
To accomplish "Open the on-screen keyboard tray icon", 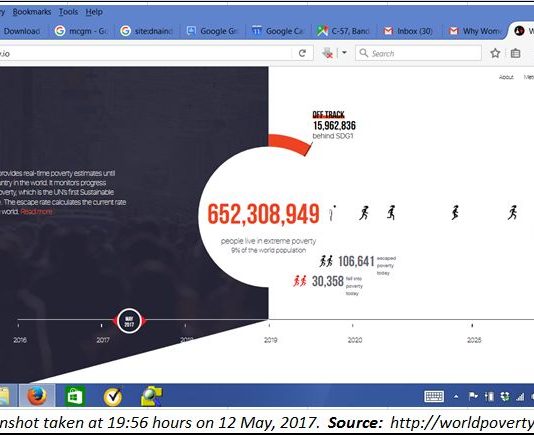I will coord(434,396).
